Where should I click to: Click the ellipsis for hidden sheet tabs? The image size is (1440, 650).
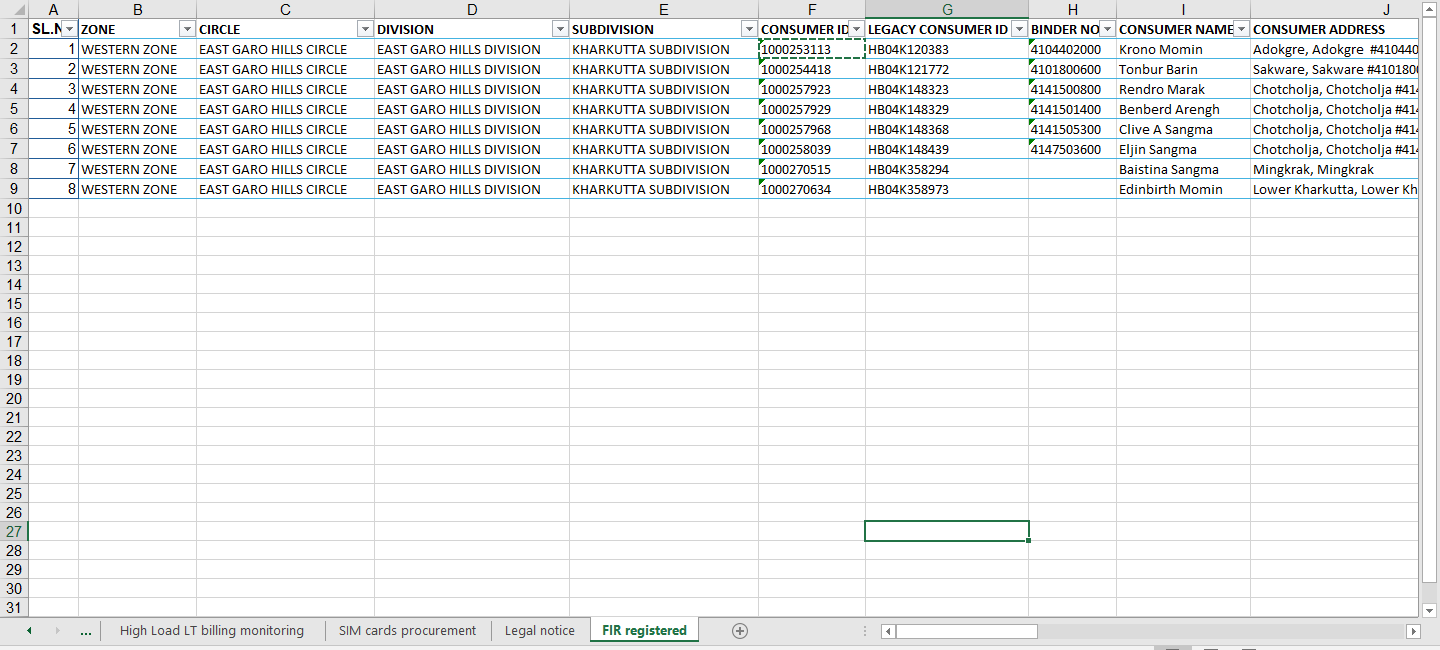coord(86,631)
